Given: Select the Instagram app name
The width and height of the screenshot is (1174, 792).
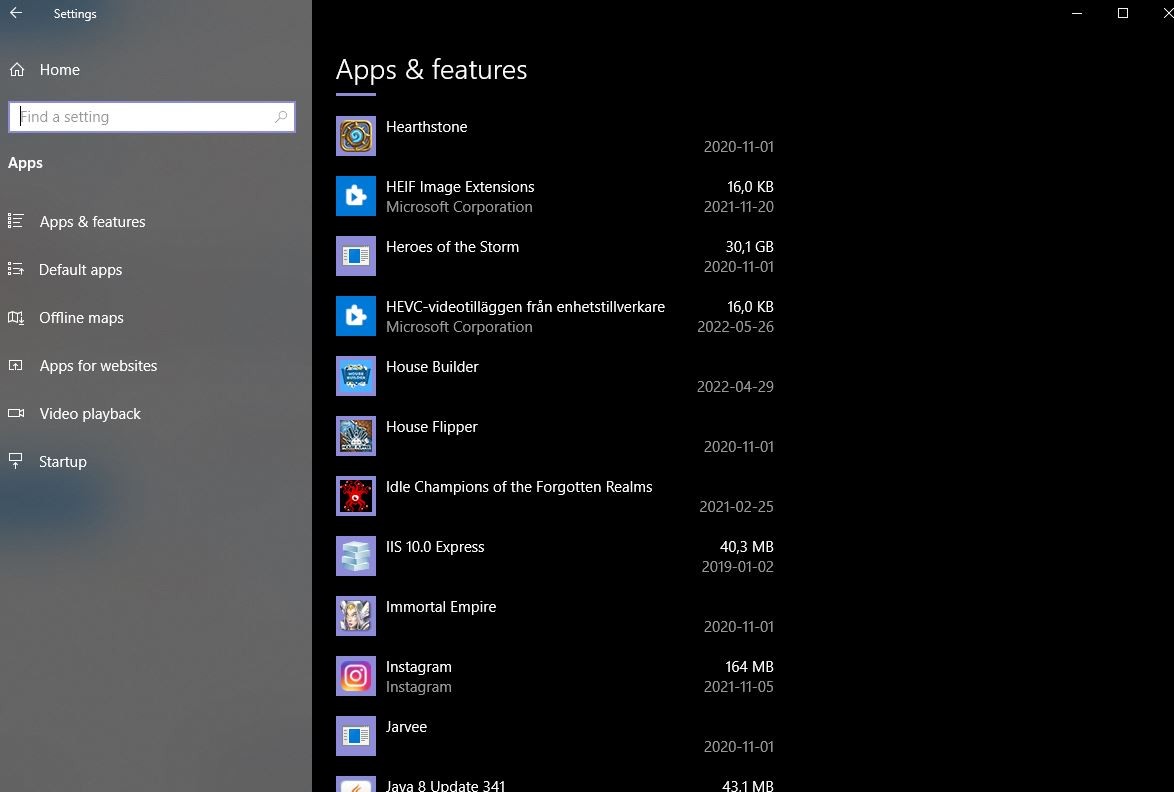Looking at the screenshot, I should (x=419, y=666).
